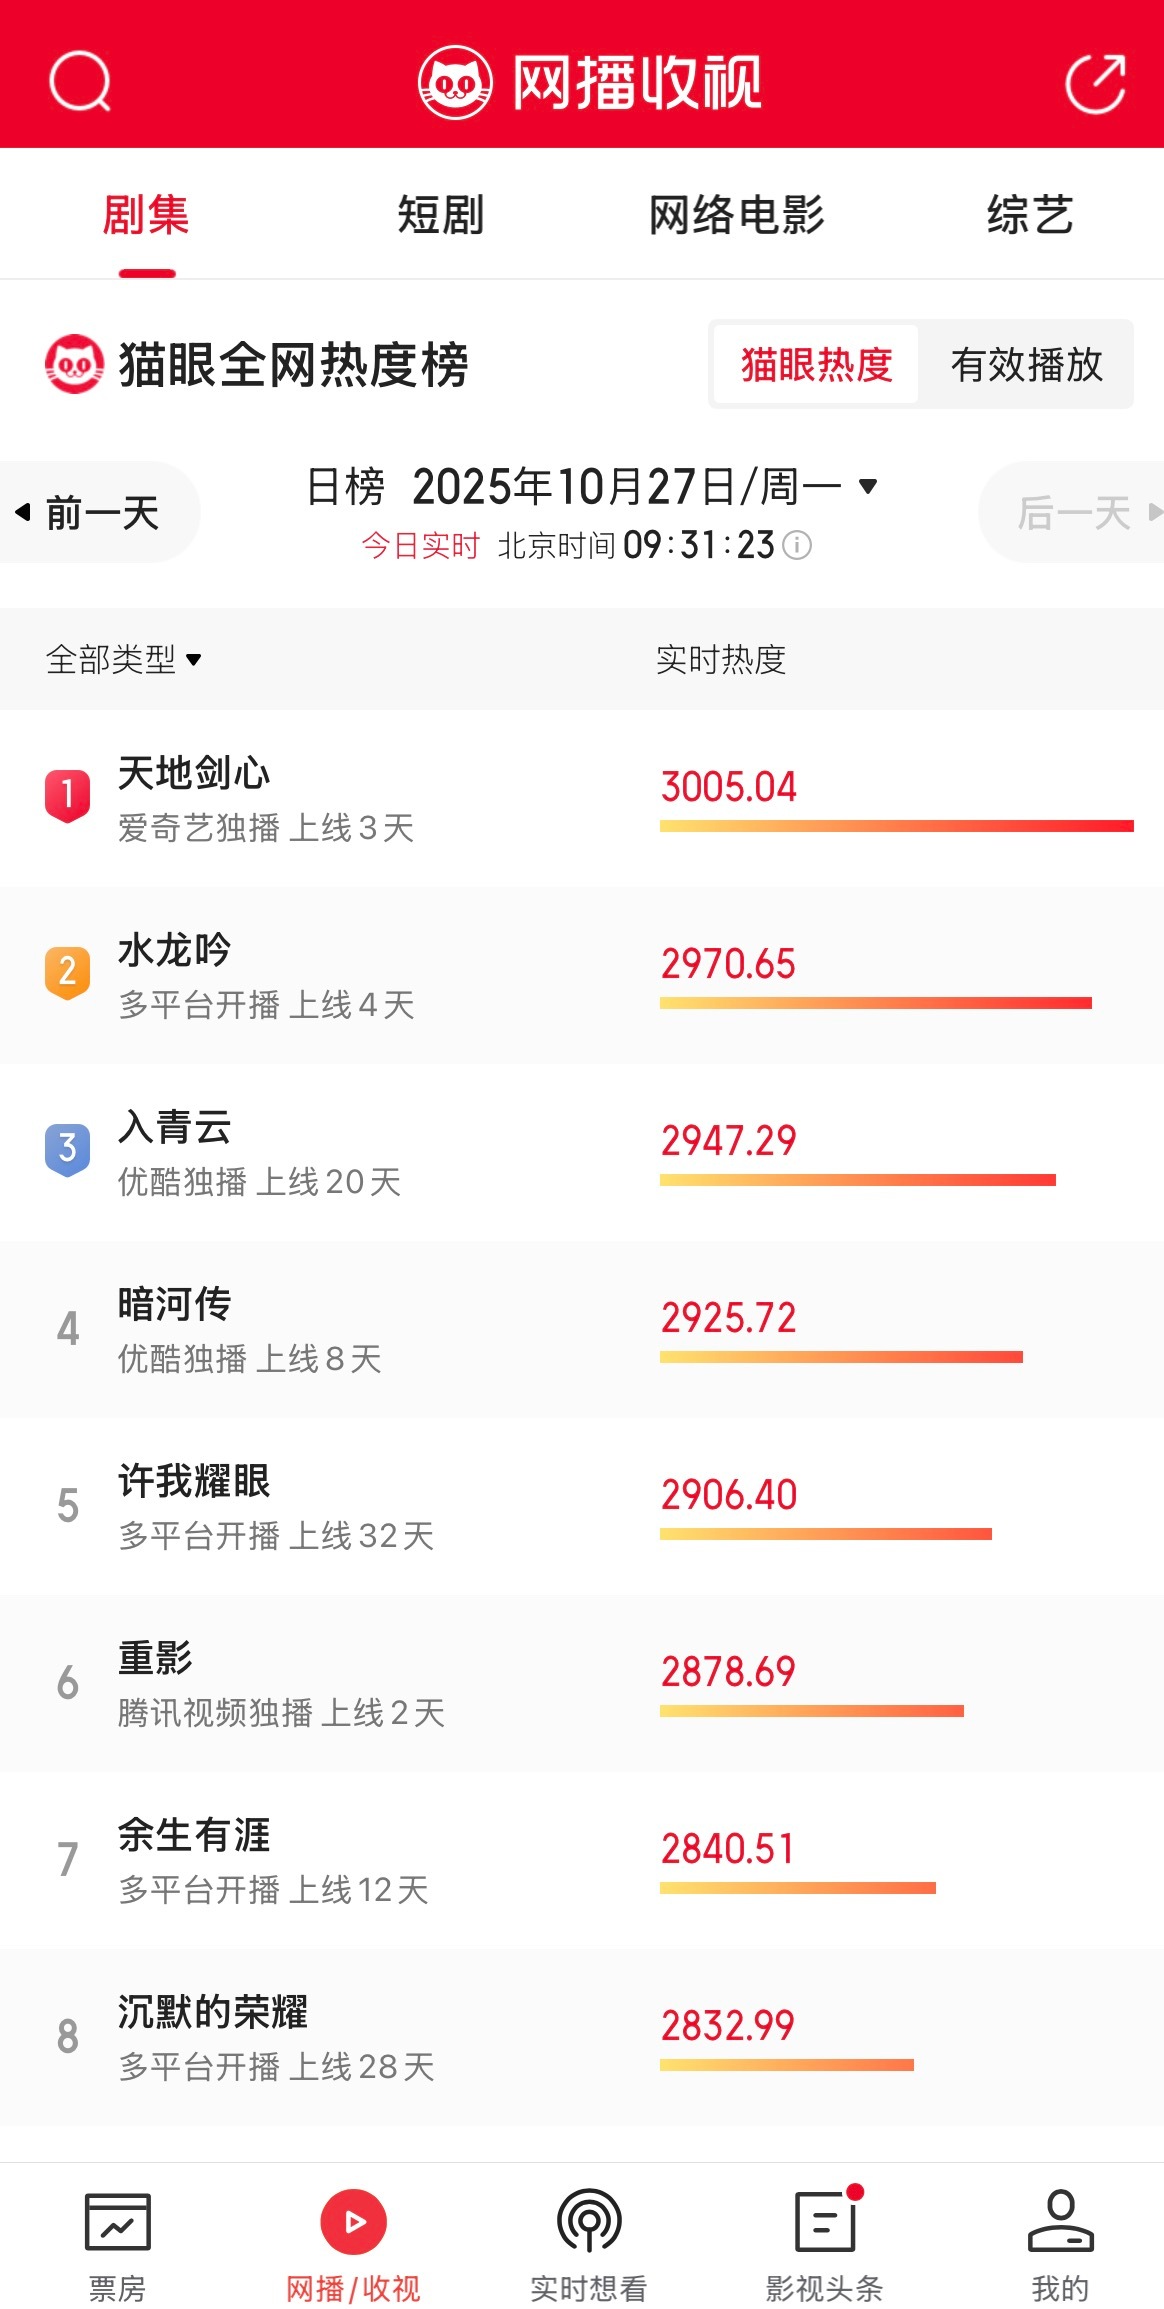Tap the 网播/收视 play icon
This screenshot has height=2309, width=1164.
tap(353, 2222)
